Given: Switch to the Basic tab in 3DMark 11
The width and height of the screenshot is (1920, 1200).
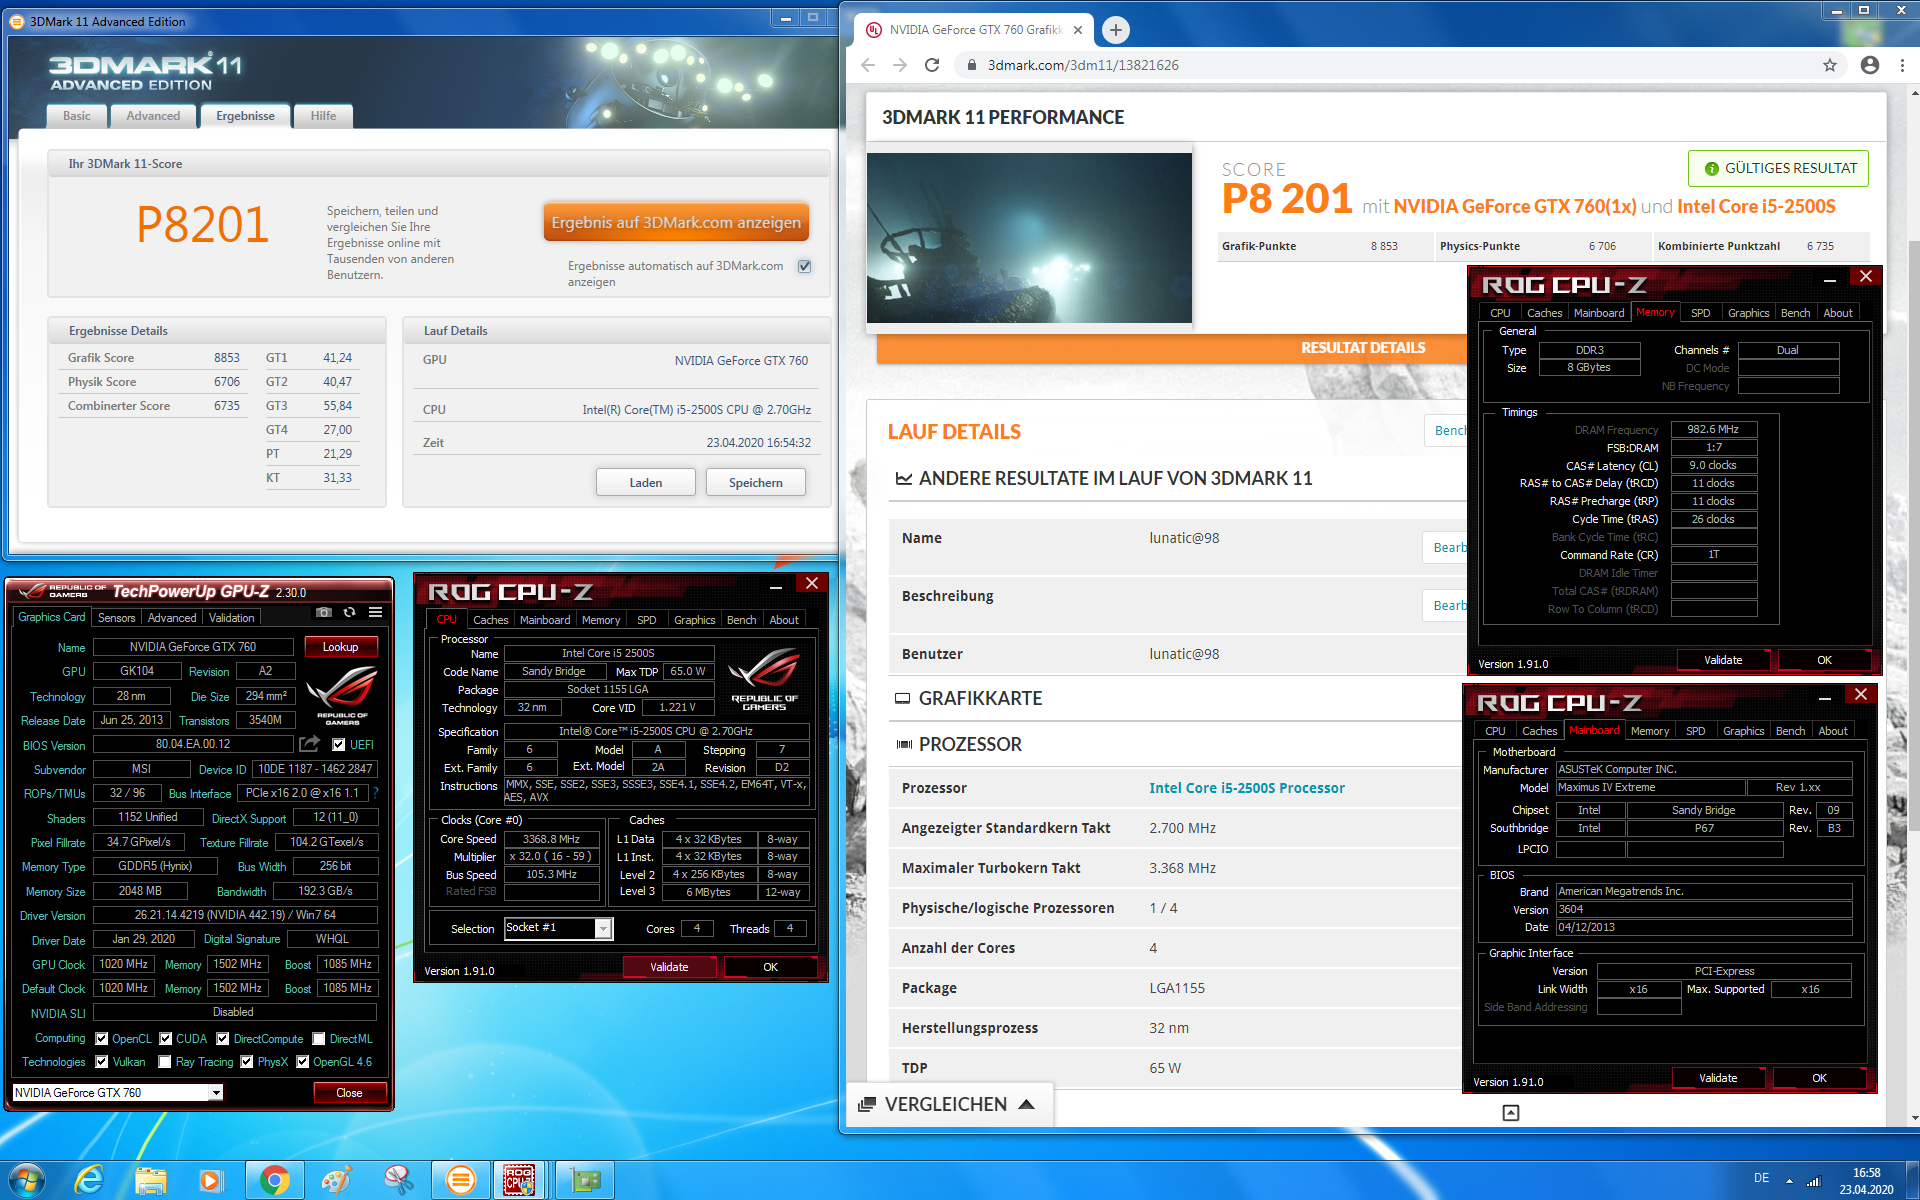Looking at the screenshot, I should pyautogui.click(x=77, y=116).
